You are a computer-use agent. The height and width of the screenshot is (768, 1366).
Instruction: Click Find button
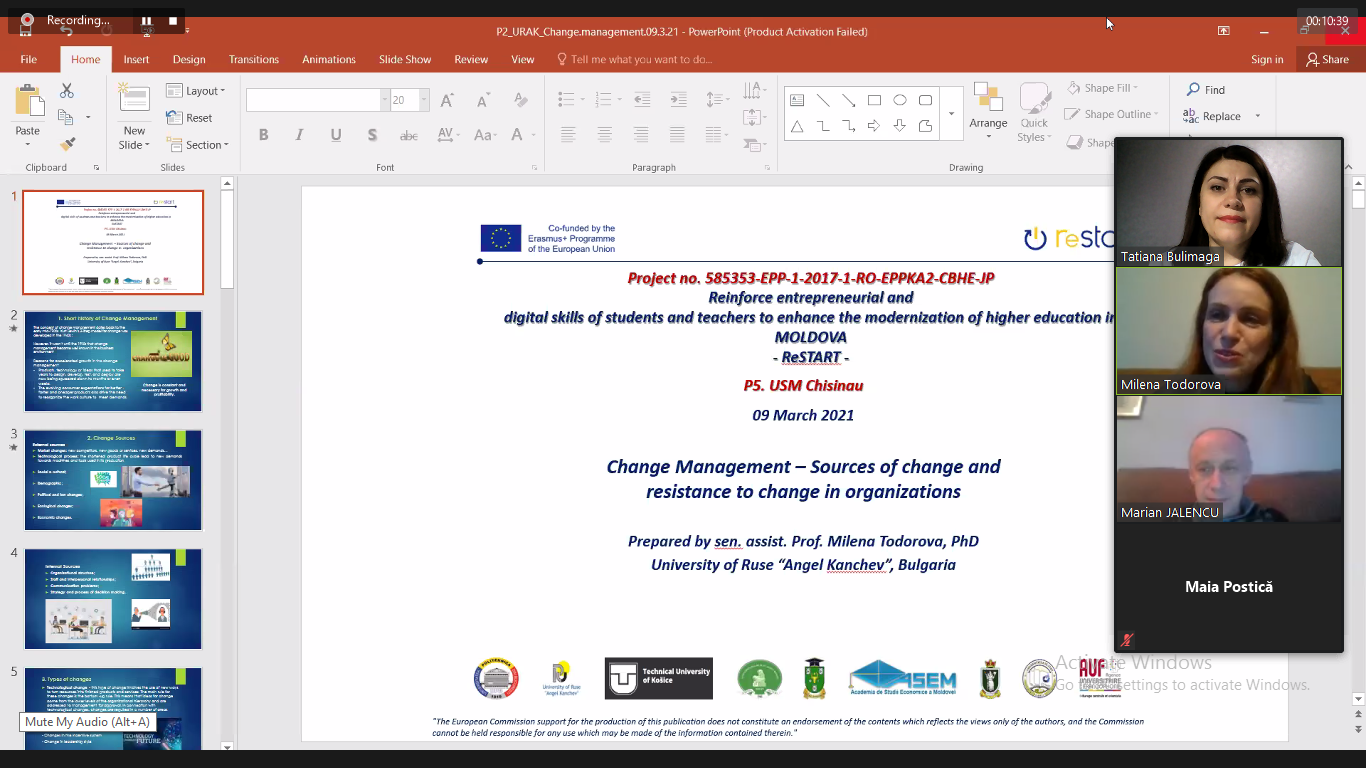tap(1206, 89)
